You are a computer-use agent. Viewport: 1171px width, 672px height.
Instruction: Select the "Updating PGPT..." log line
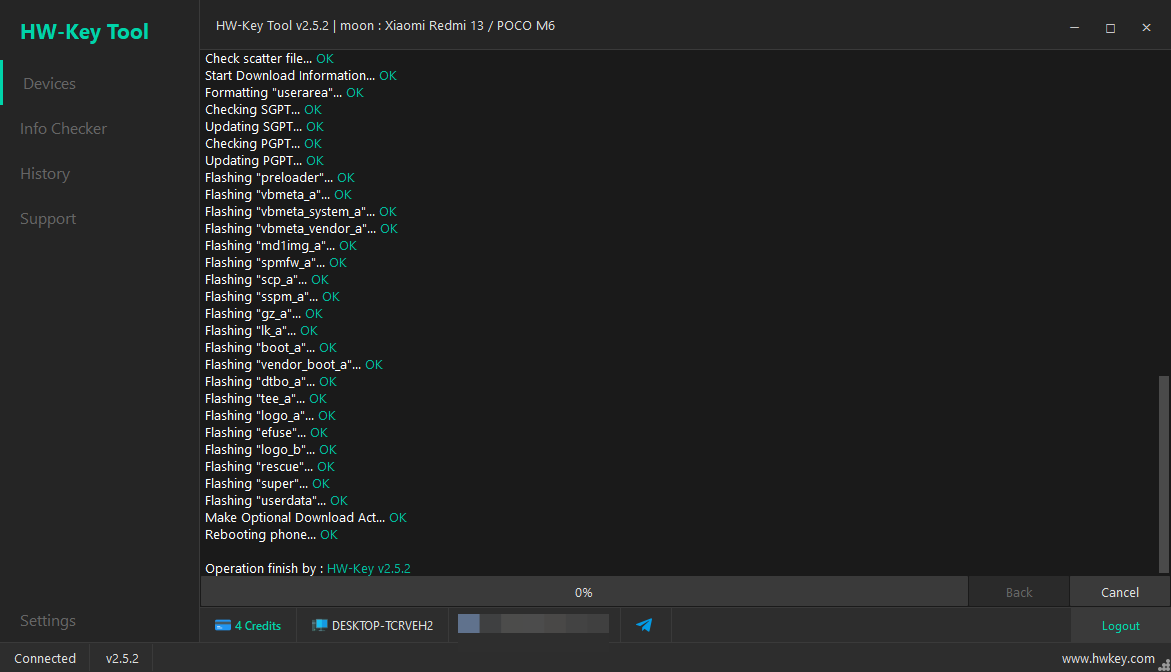coord(264,161)
